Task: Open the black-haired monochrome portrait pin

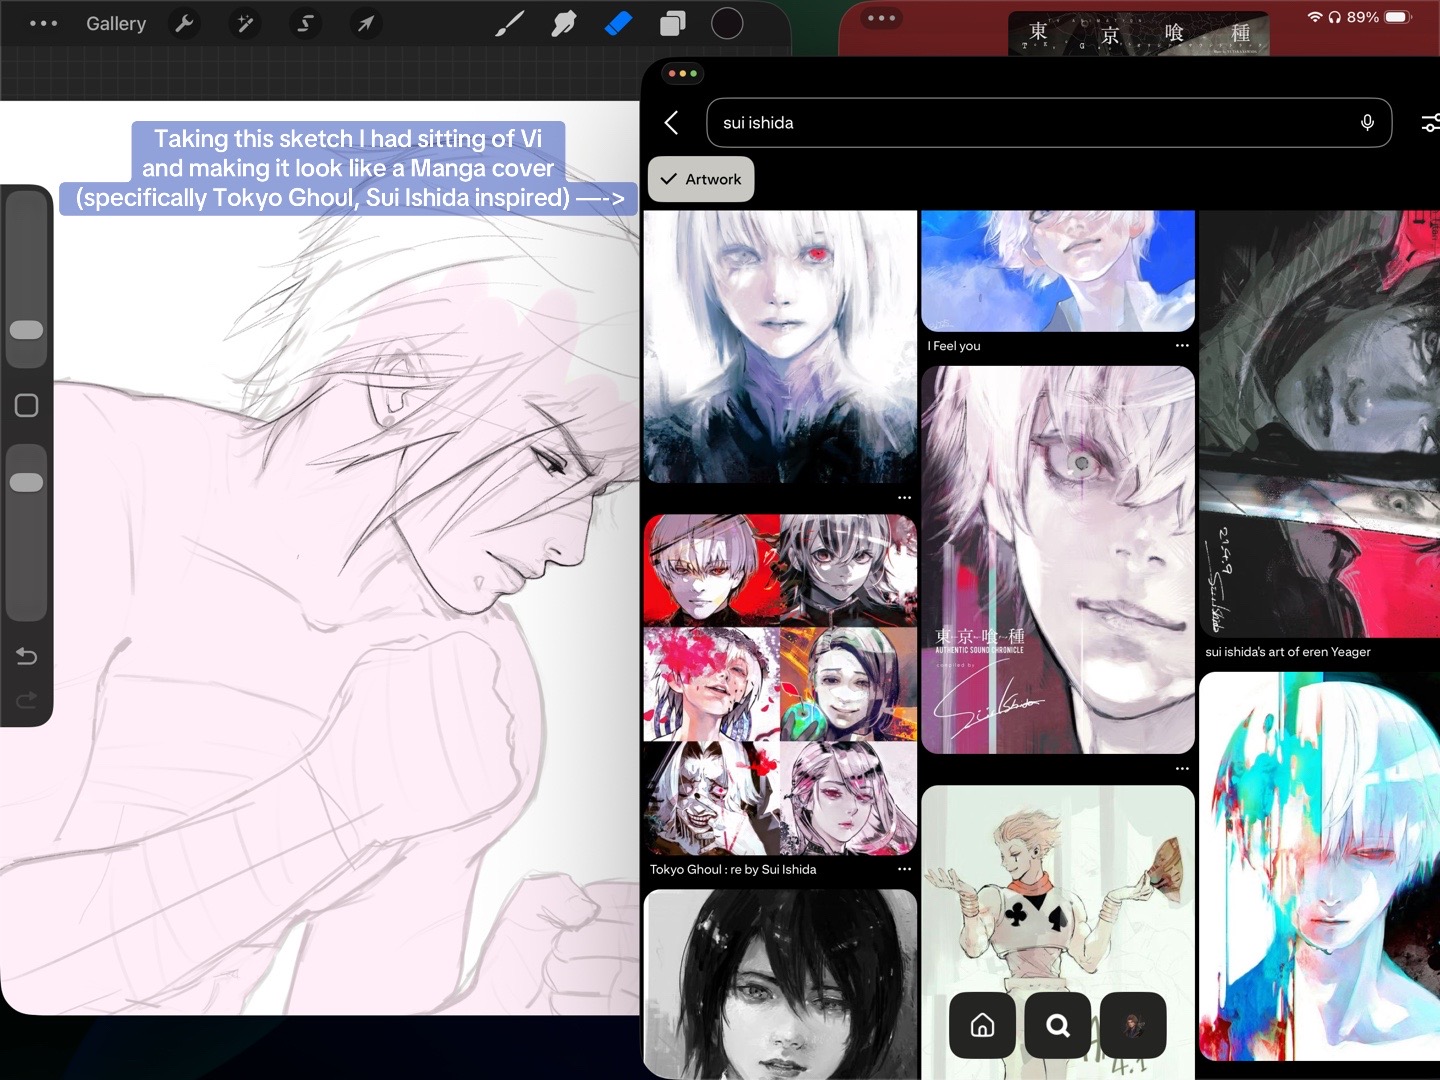Action: click(780, 985)
